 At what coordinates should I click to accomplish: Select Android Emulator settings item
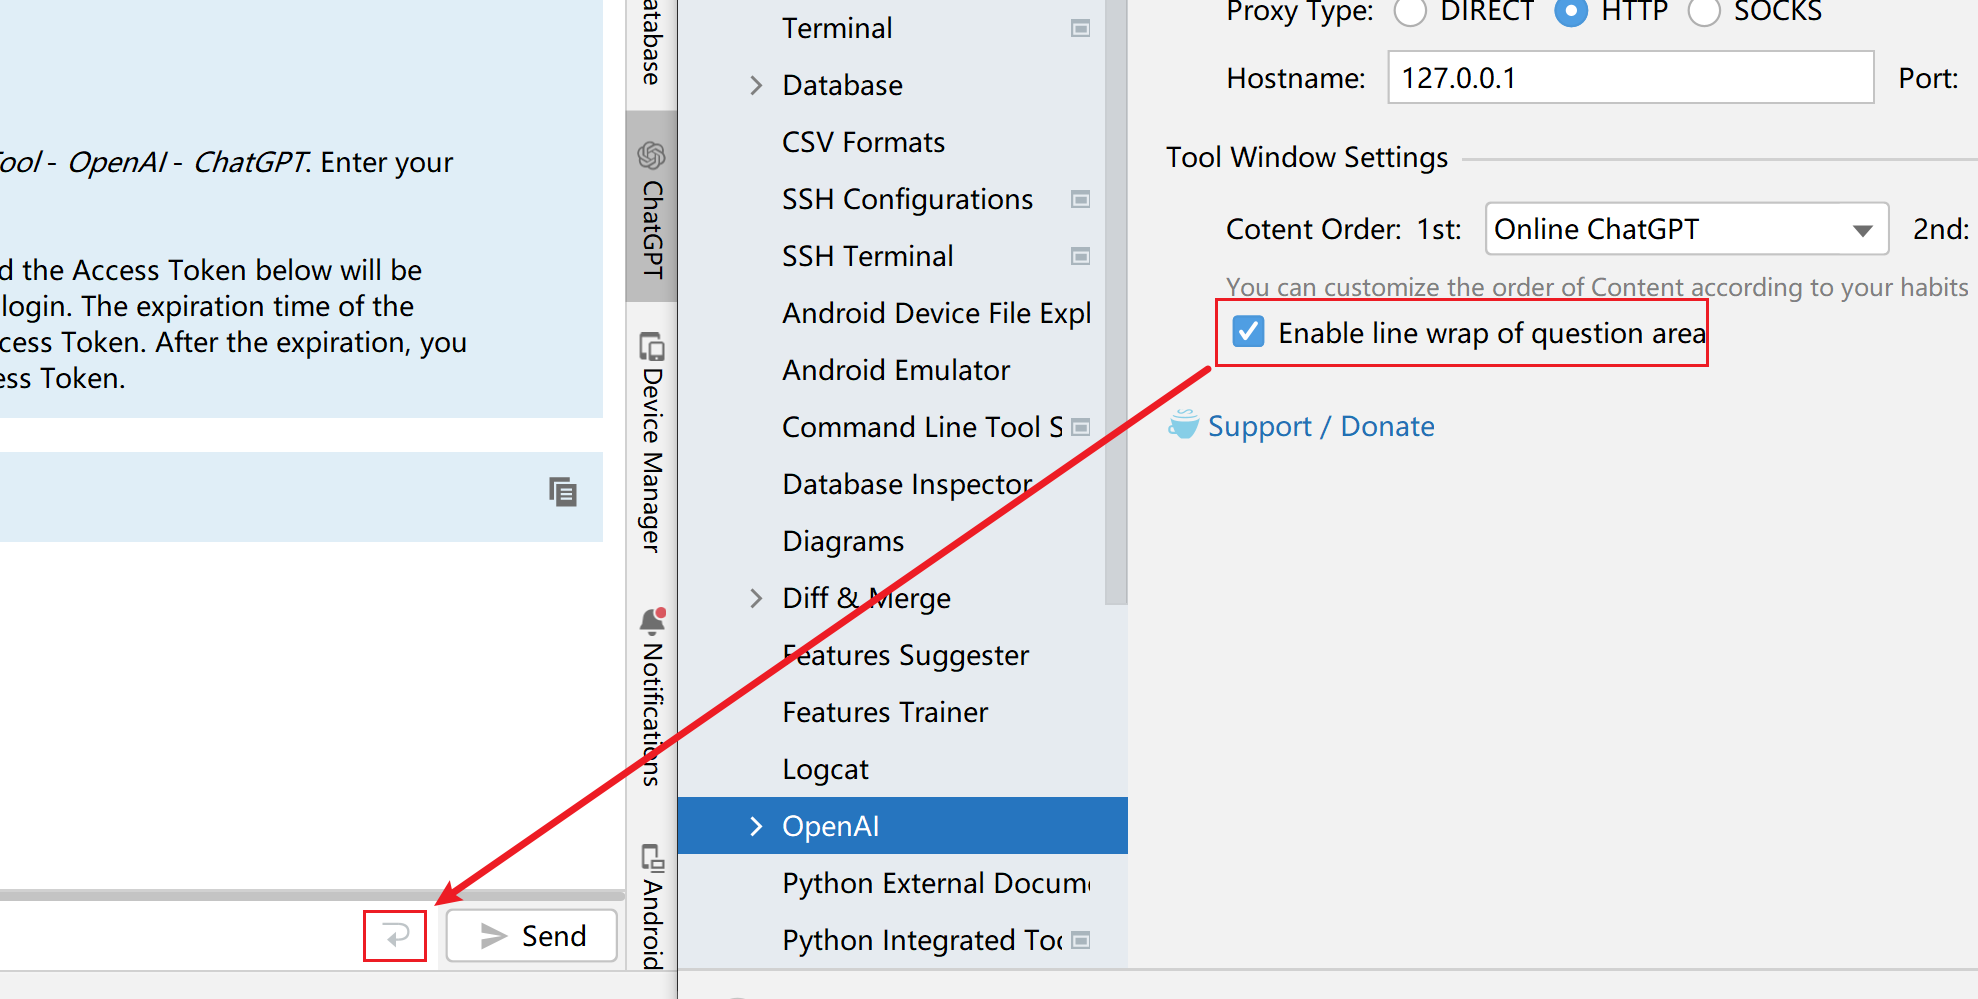(896, 370)
